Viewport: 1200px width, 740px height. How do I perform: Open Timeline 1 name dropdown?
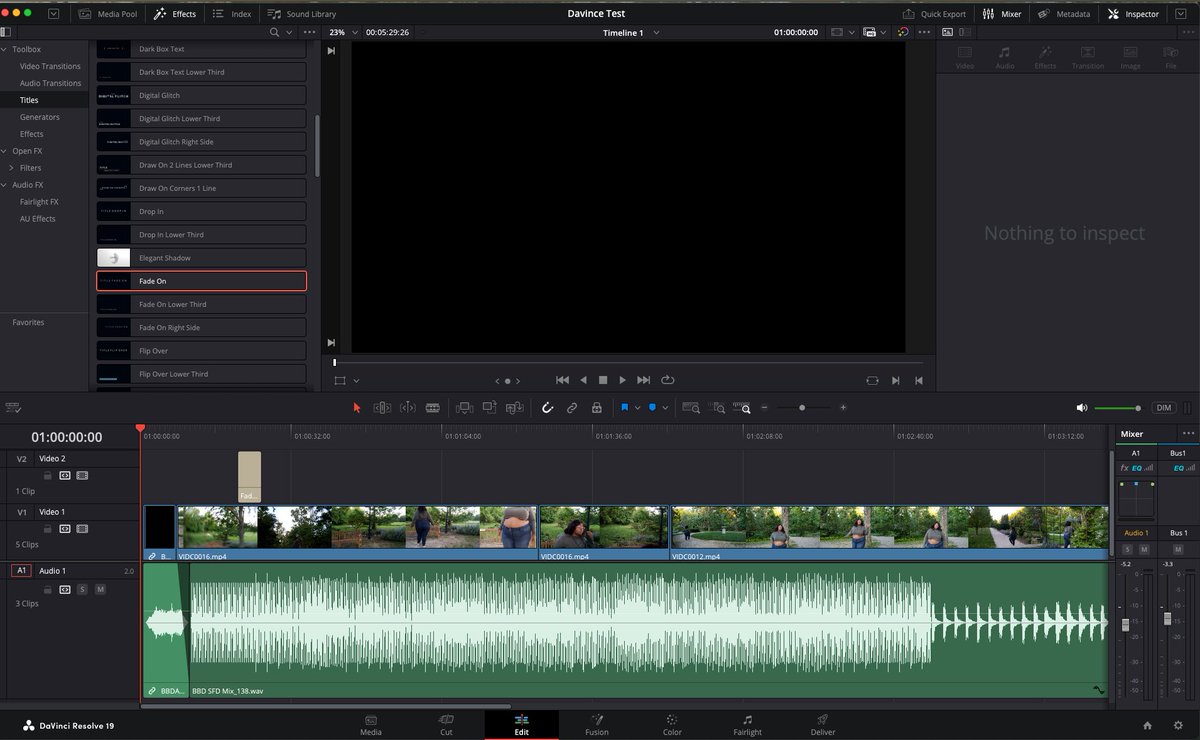(631, 32)
